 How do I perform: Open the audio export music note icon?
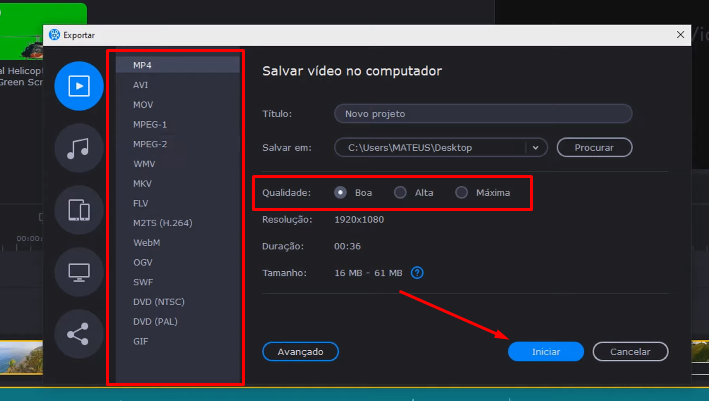coord(78,149)
